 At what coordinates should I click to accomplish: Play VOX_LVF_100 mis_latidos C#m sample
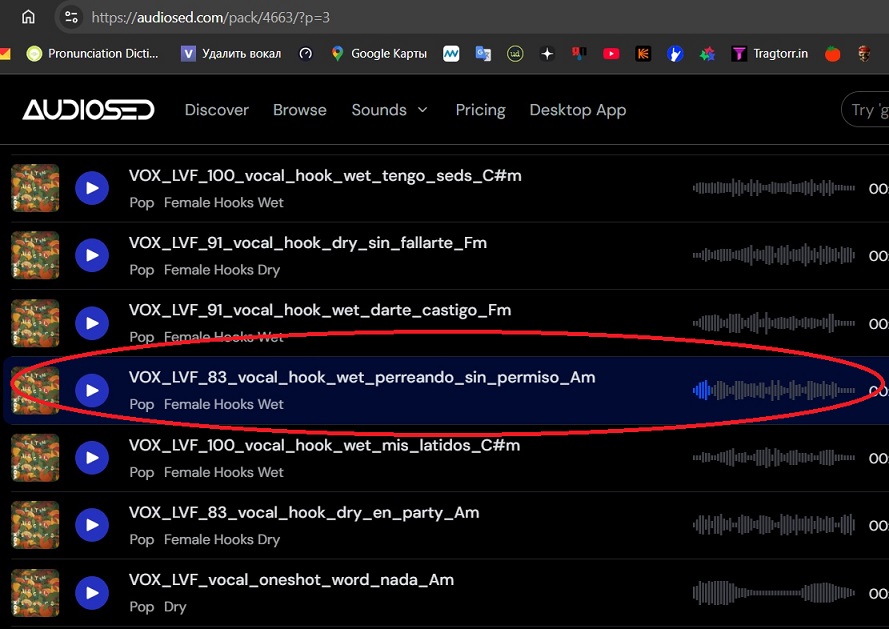click(x=92, y=458)
